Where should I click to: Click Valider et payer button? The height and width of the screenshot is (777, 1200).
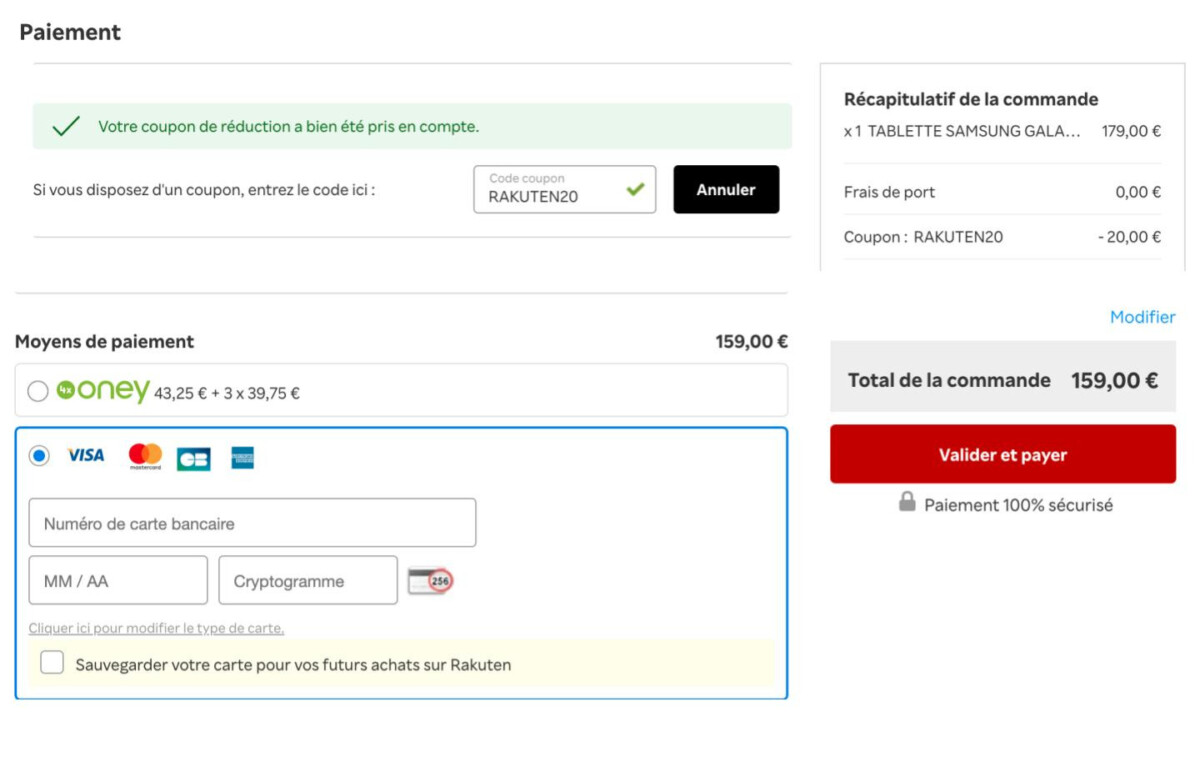click(1003, 454)
